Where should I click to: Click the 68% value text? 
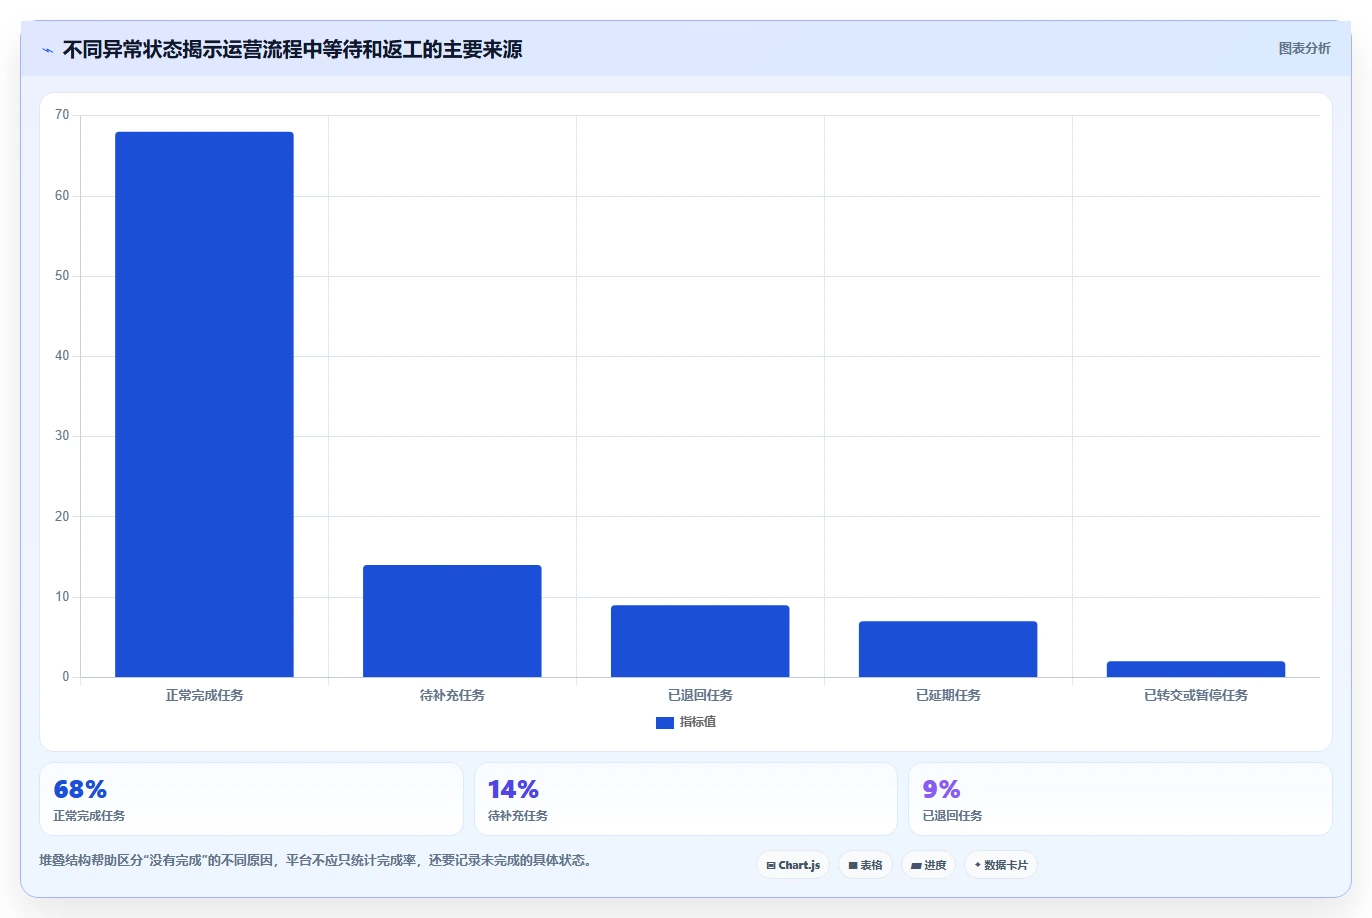tap(80, 789)
